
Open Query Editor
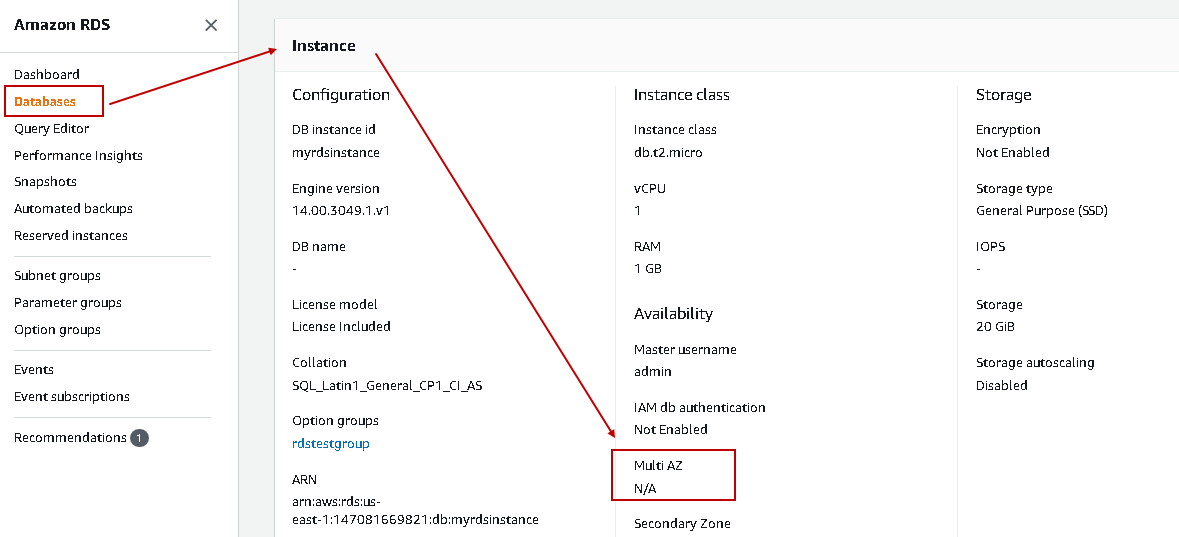[52, 129]
